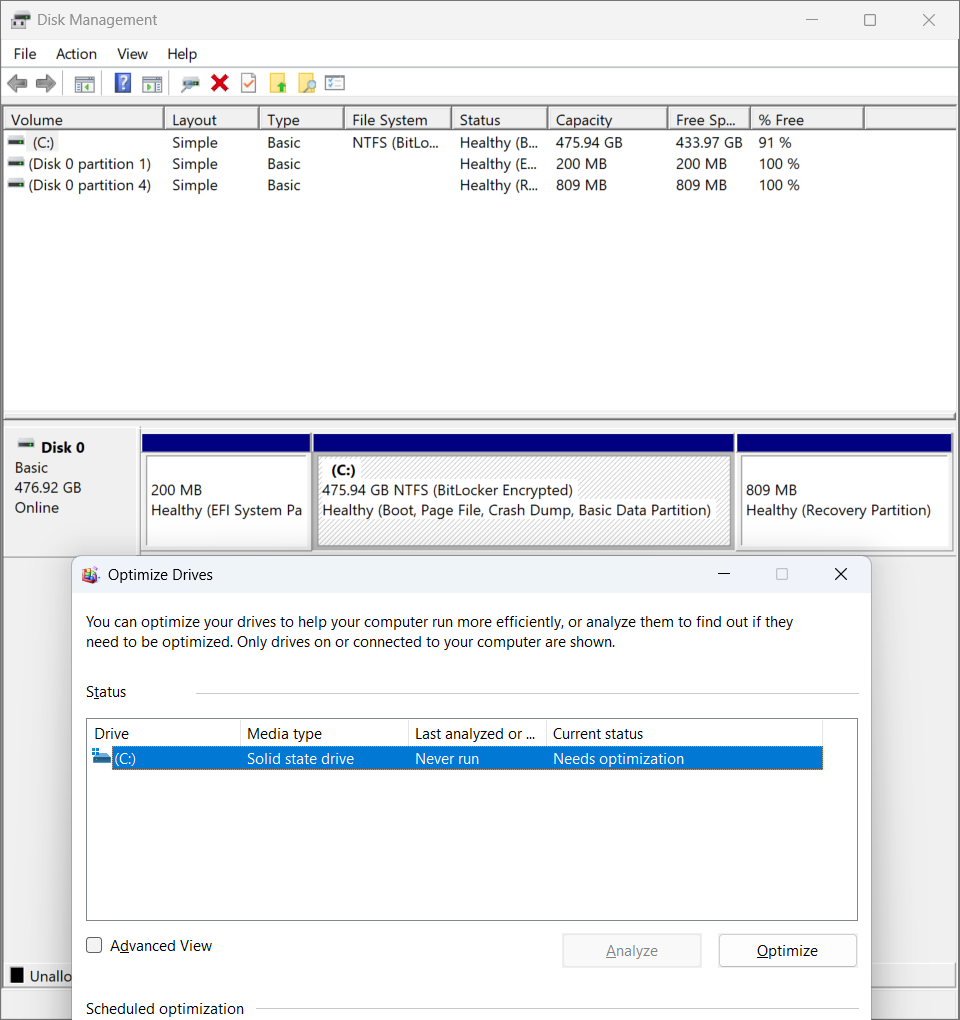Sort by File System column header

[x=397, y=120]
